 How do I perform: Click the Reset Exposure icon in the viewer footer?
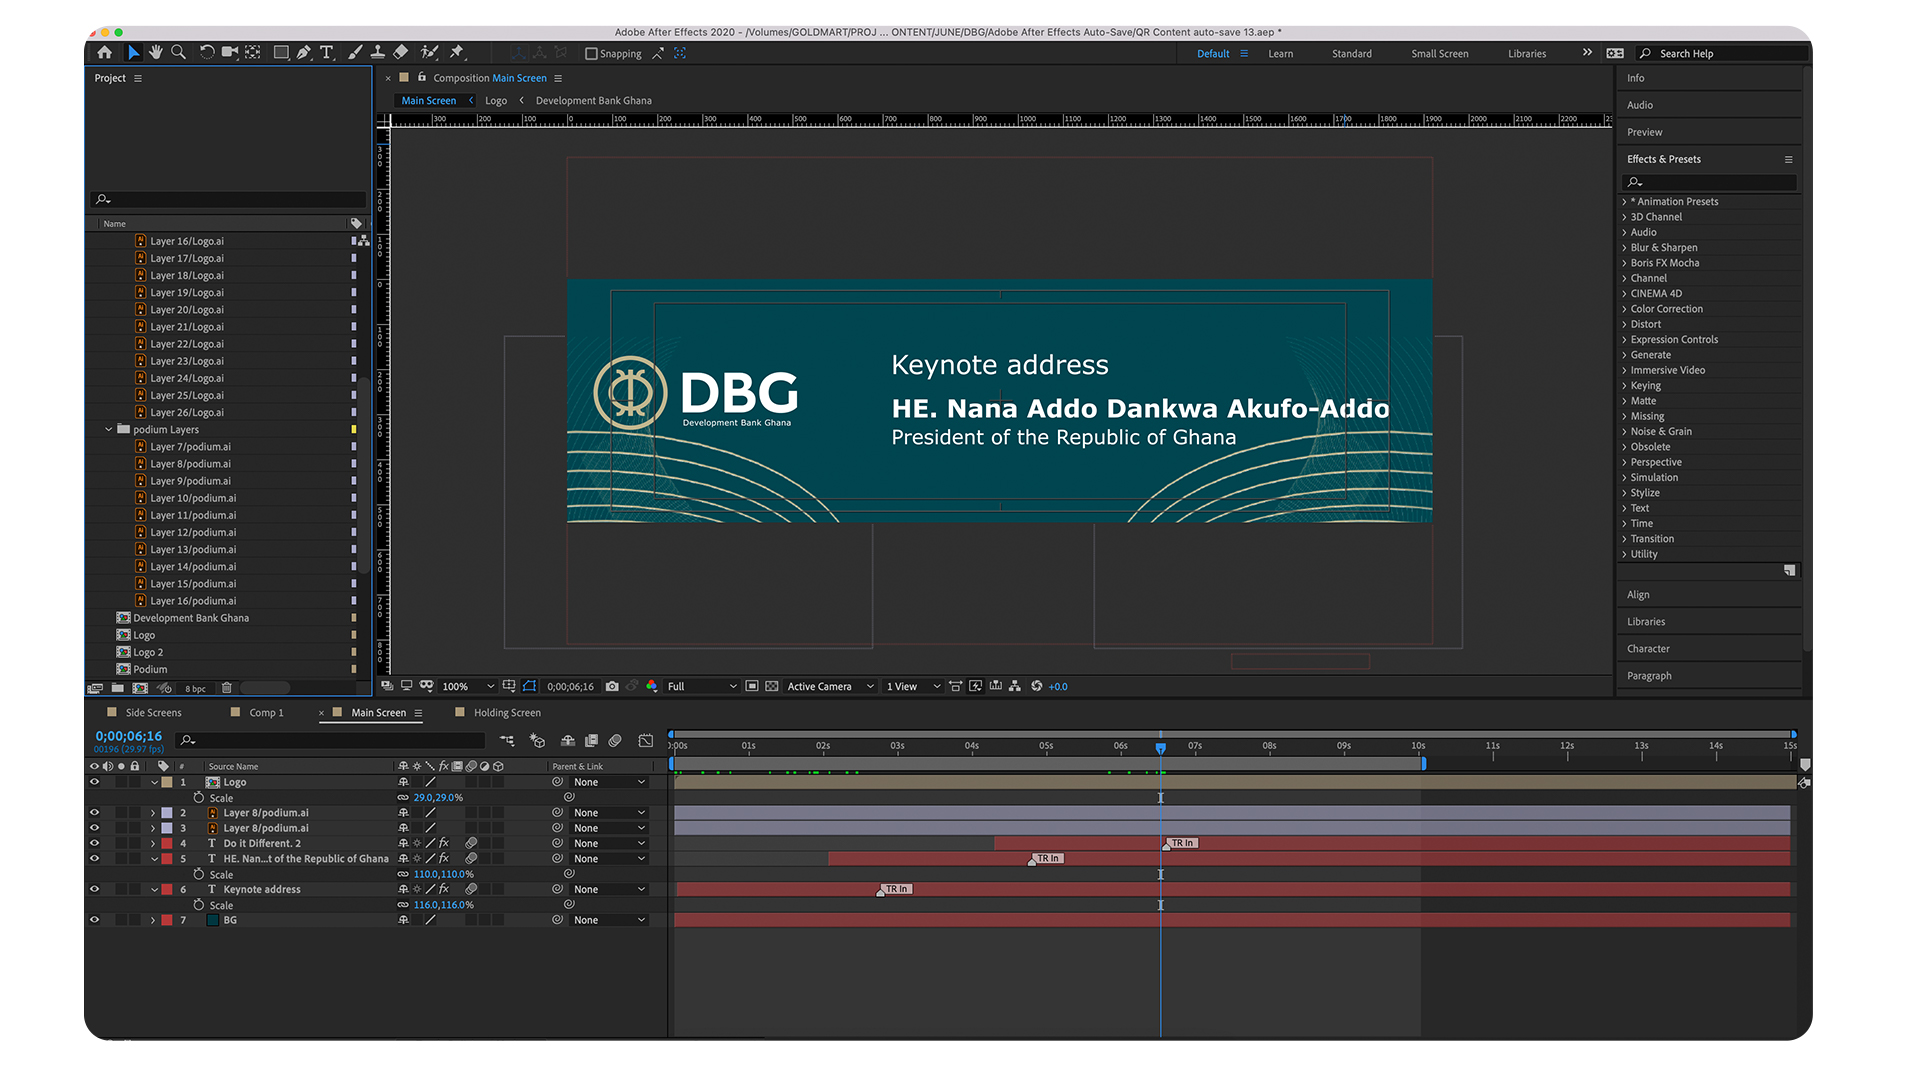pos(1037,687)
